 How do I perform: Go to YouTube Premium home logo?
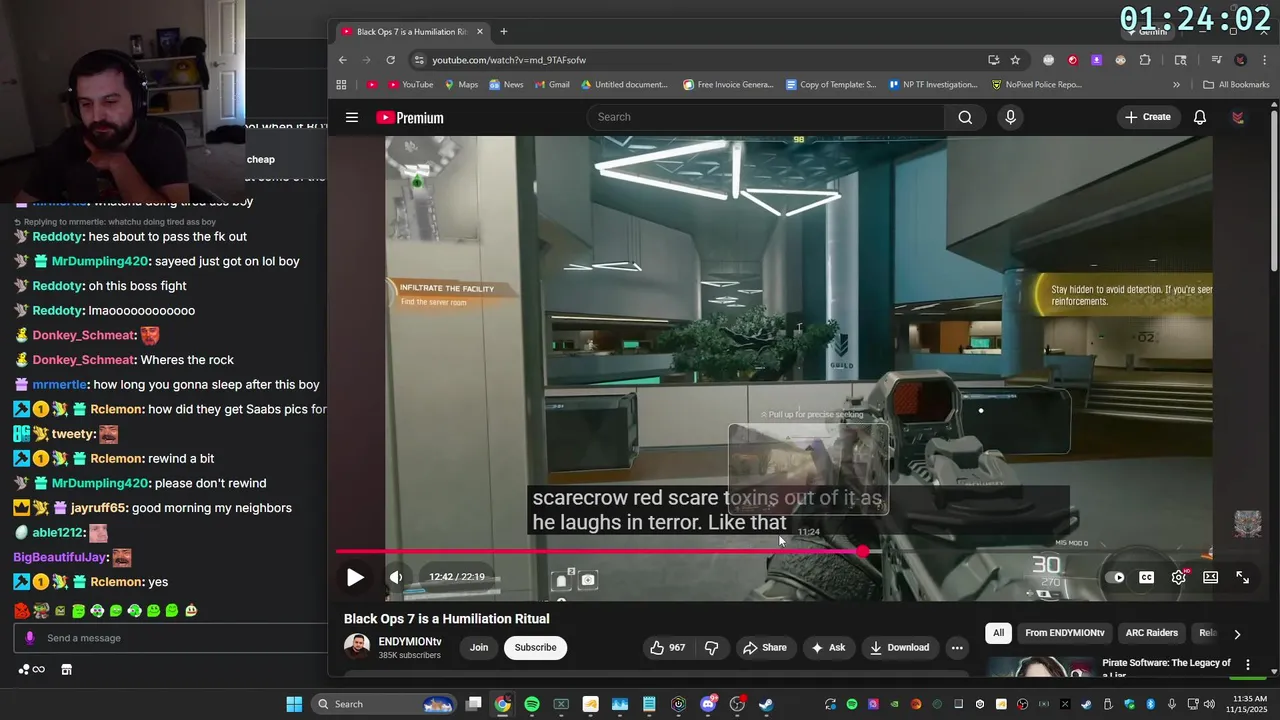(x=410, y=117)
